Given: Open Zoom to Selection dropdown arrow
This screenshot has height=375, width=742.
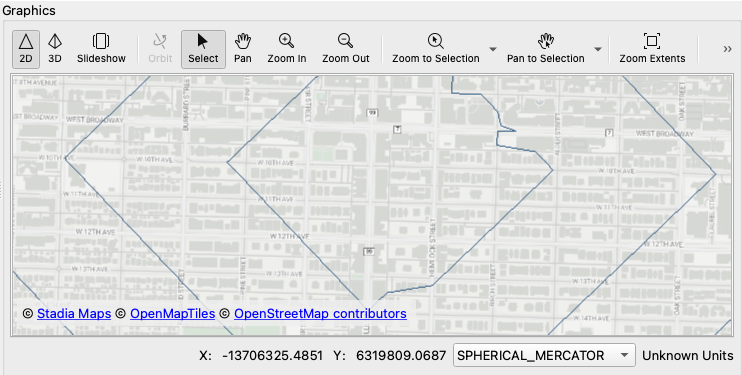Looking at the screenshot, I should coord(493,49).
